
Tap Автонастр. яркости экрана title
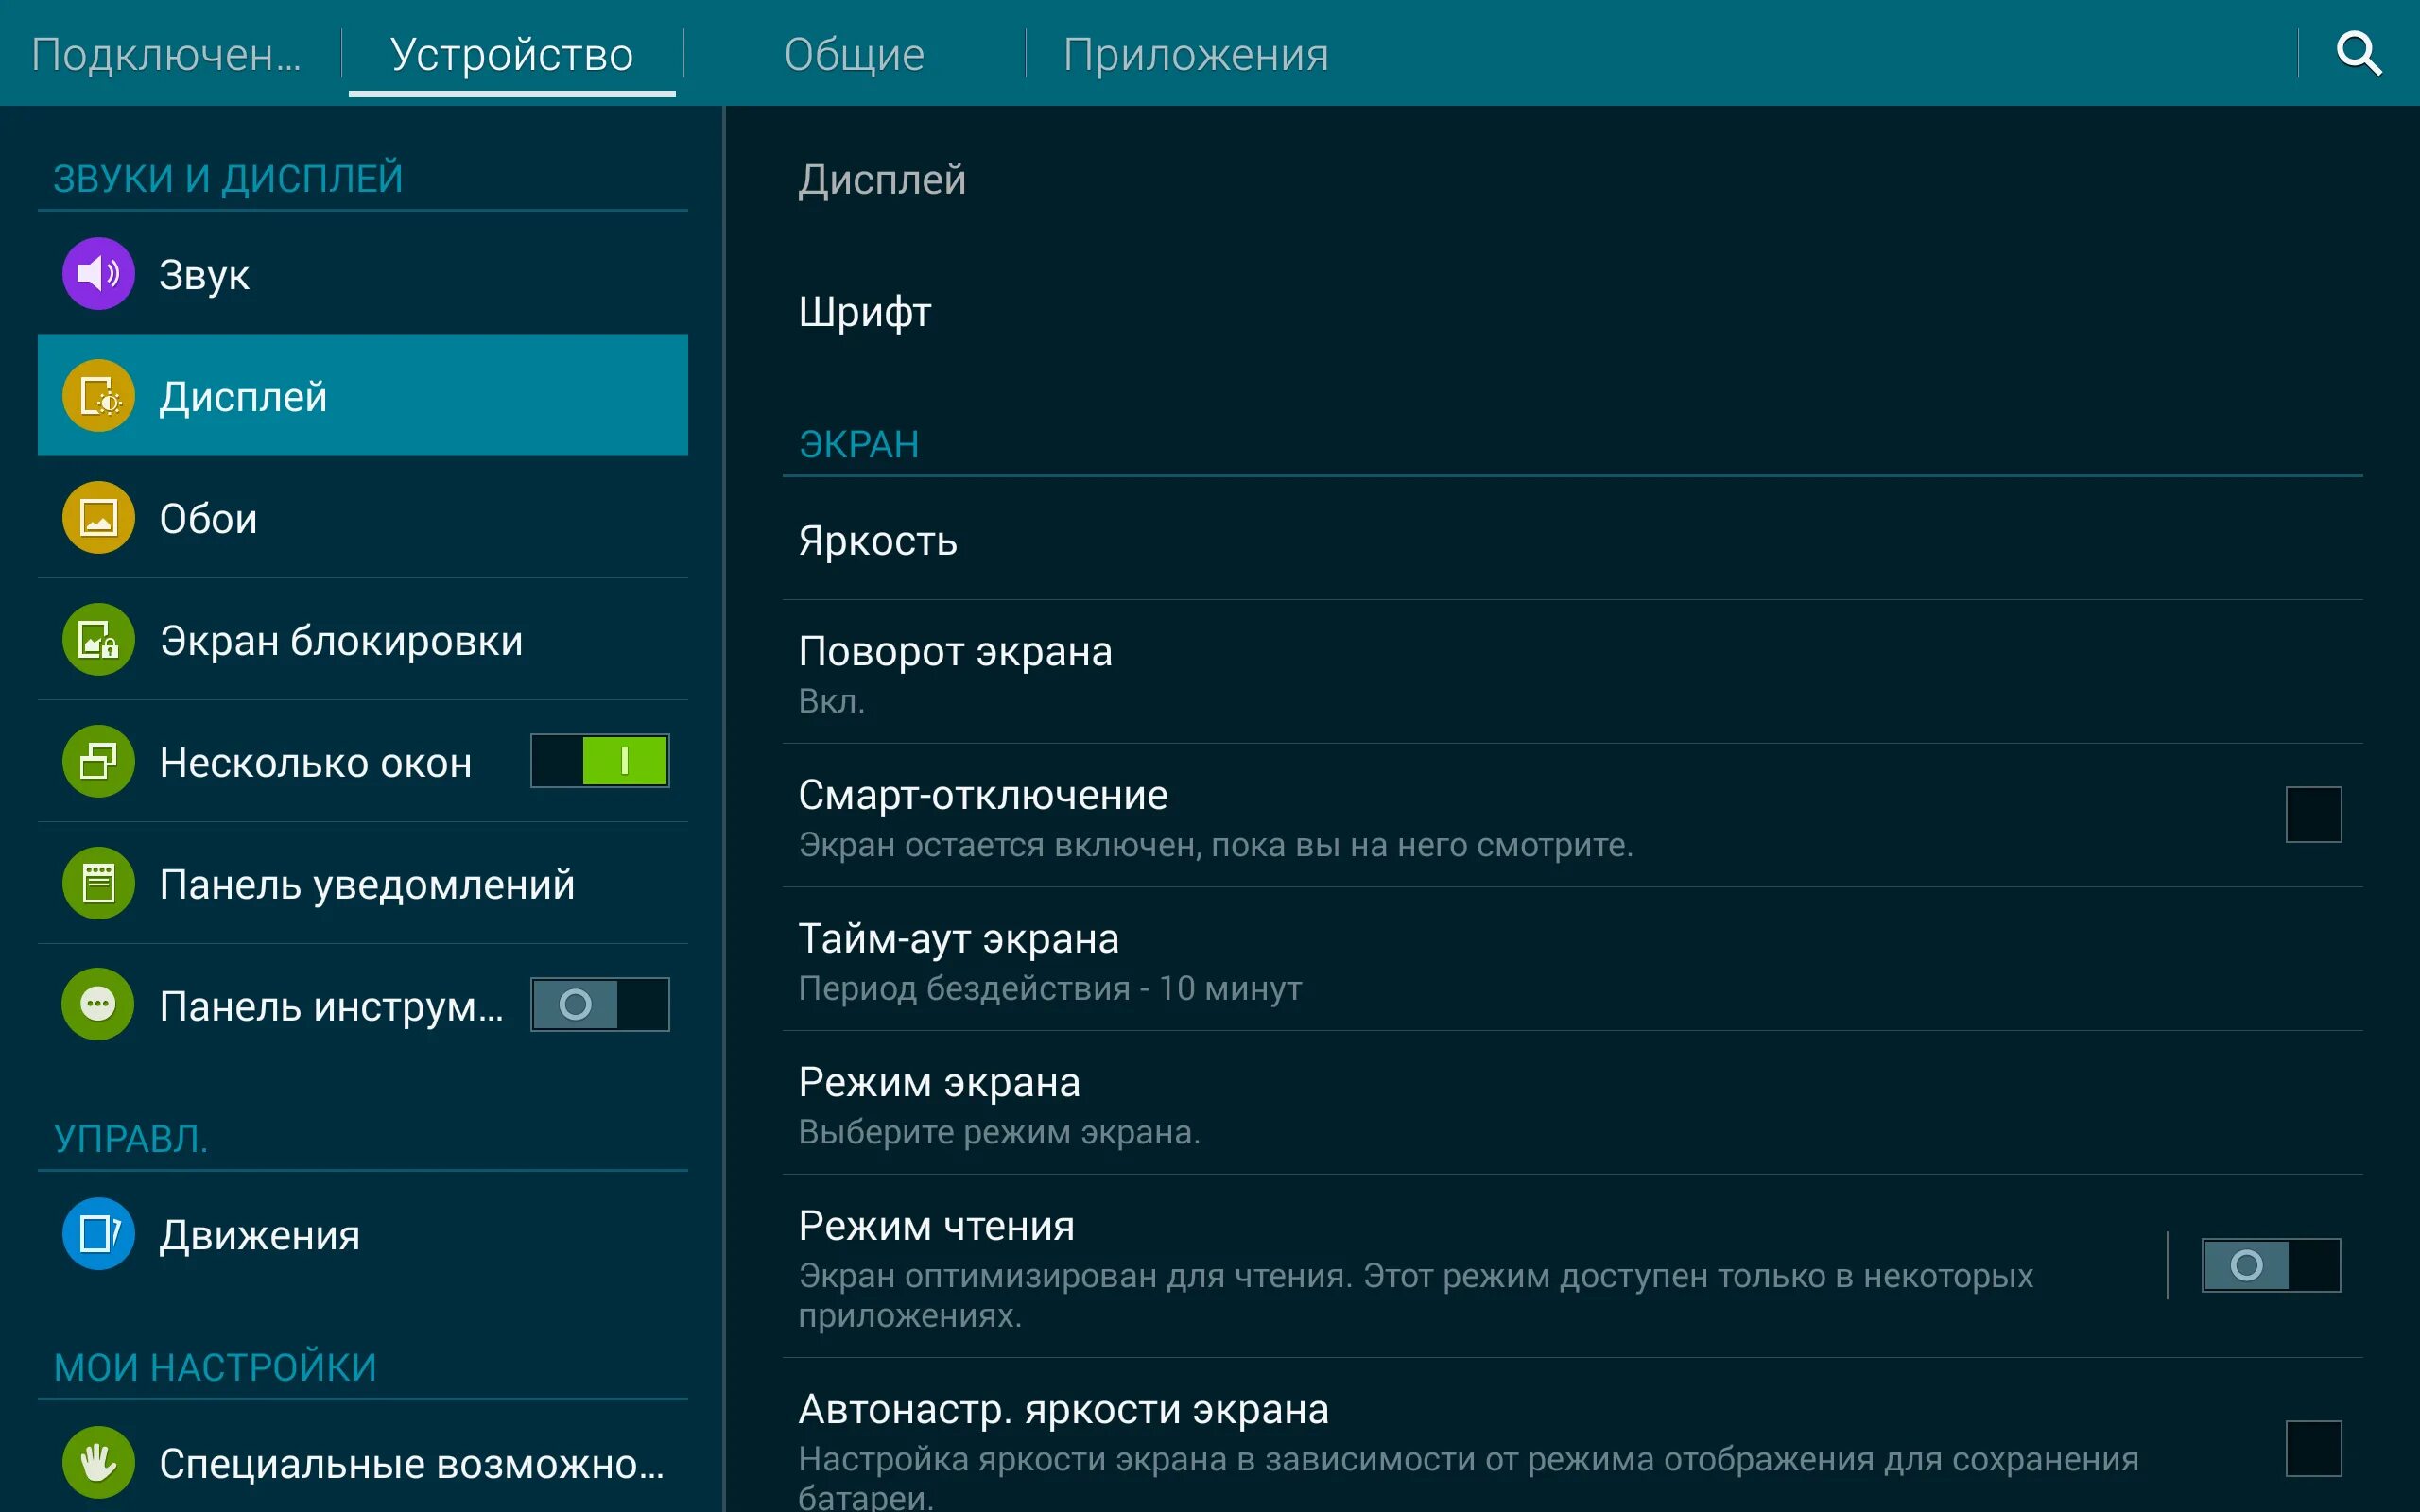click(1063, 1410)
